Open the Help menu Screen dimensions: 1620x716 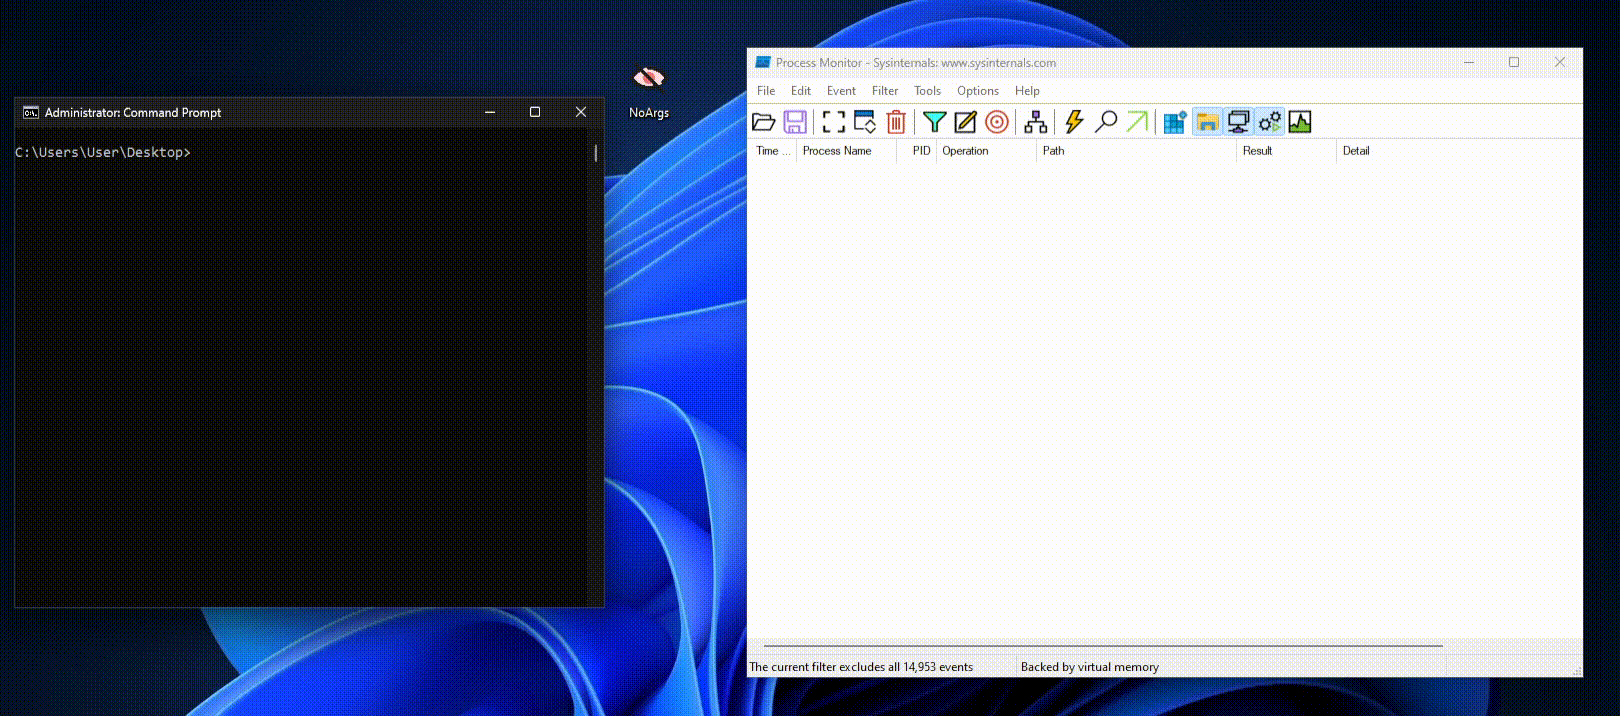tap(1027, 91)
